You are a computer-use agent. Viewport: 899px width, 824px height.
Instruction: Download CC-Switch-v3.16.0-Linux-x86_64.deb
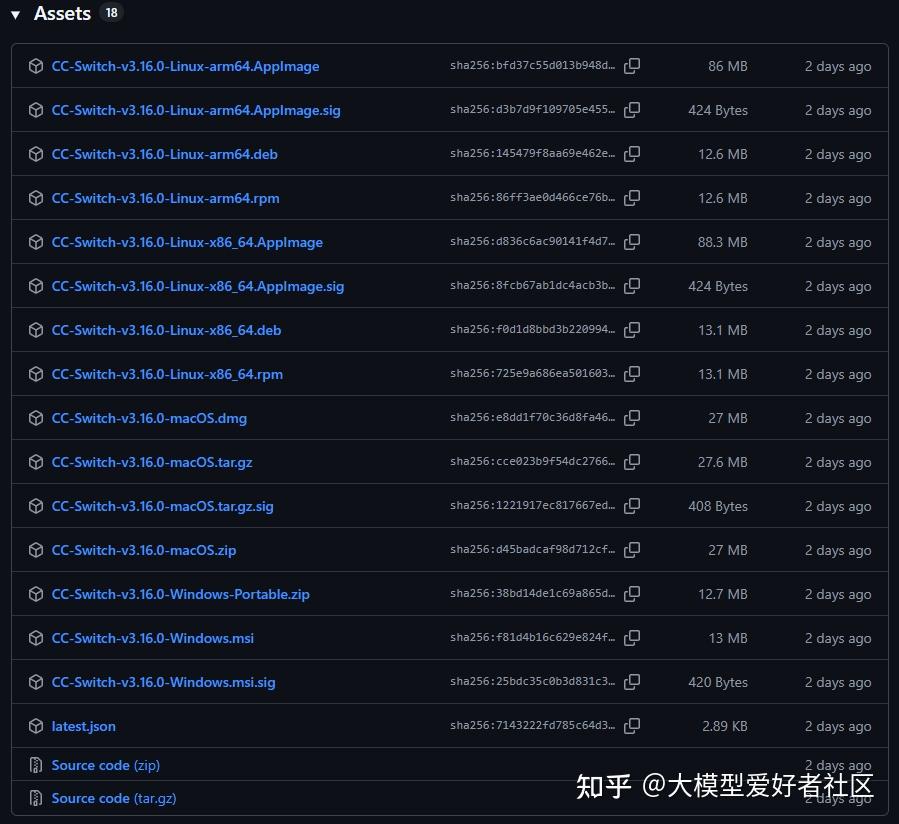(166, 330)
